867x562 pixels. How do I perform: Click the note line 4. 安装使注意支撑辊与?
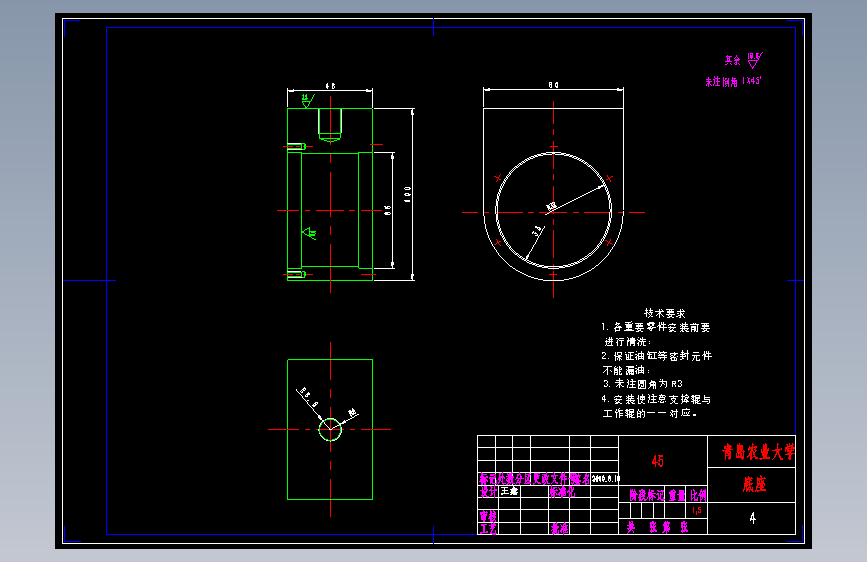(656, 399)
